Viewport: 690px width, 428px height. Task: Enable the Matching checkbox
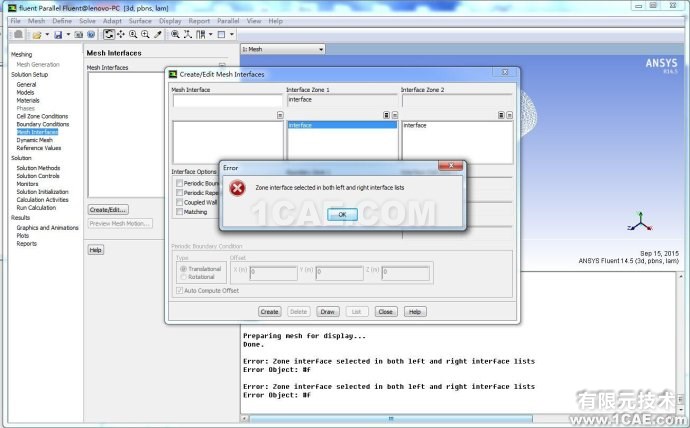180,212
